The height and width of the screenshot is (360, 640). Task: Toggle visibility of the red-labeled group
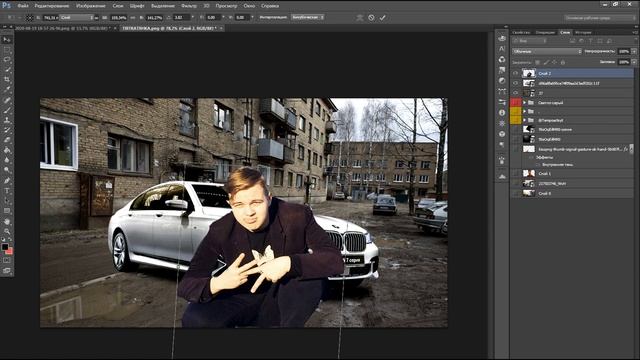pyautogui.click(x=516, y=102)
